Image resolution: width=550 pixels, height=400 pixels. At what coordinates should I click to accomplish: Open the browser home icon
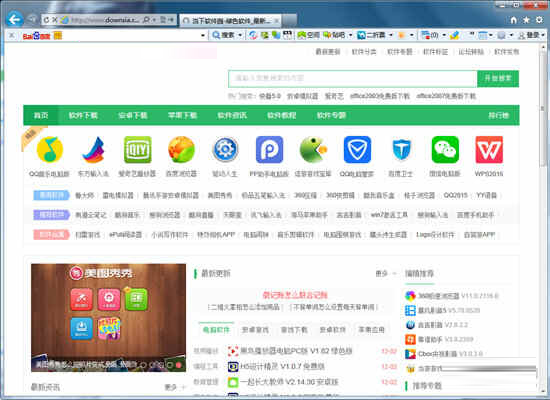point(514,20)
